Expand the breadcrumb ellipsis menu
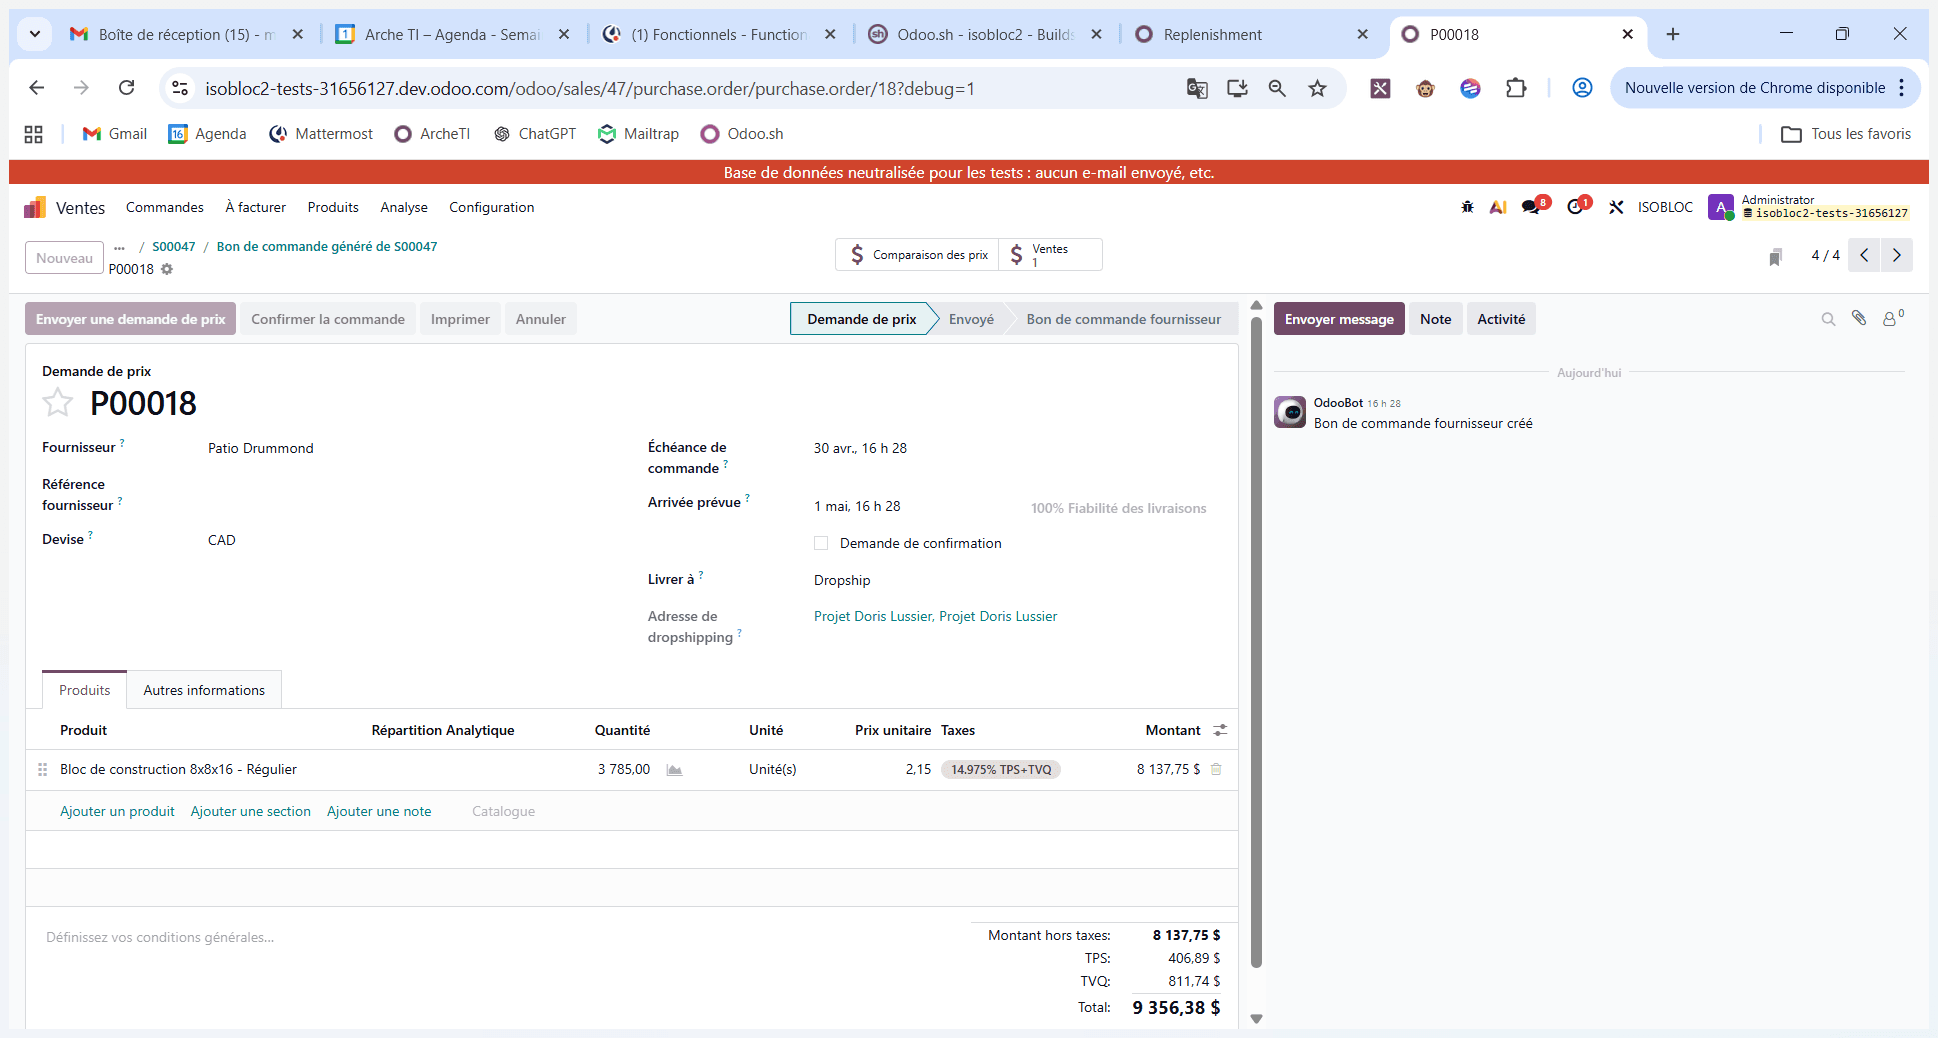Screen dimensions: 1938x1038 [x=120, y=247]
